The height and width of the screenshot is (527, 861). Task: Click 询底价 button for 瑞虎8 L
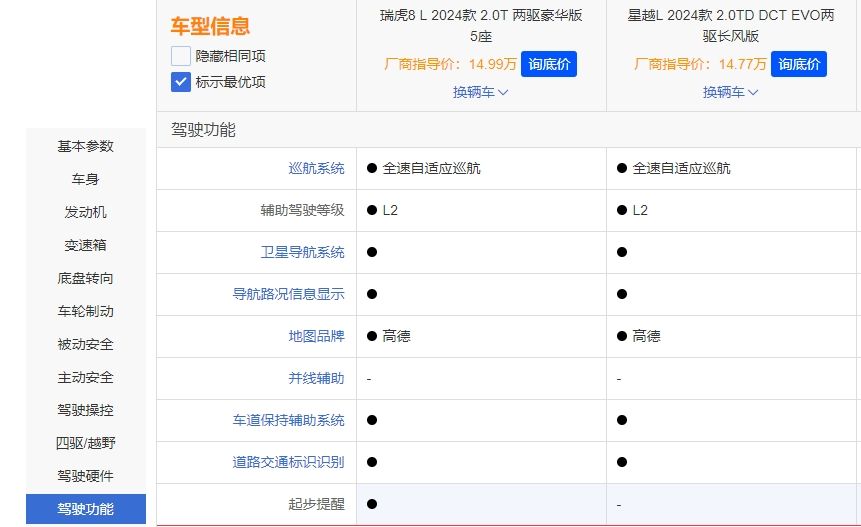[549, 64]
